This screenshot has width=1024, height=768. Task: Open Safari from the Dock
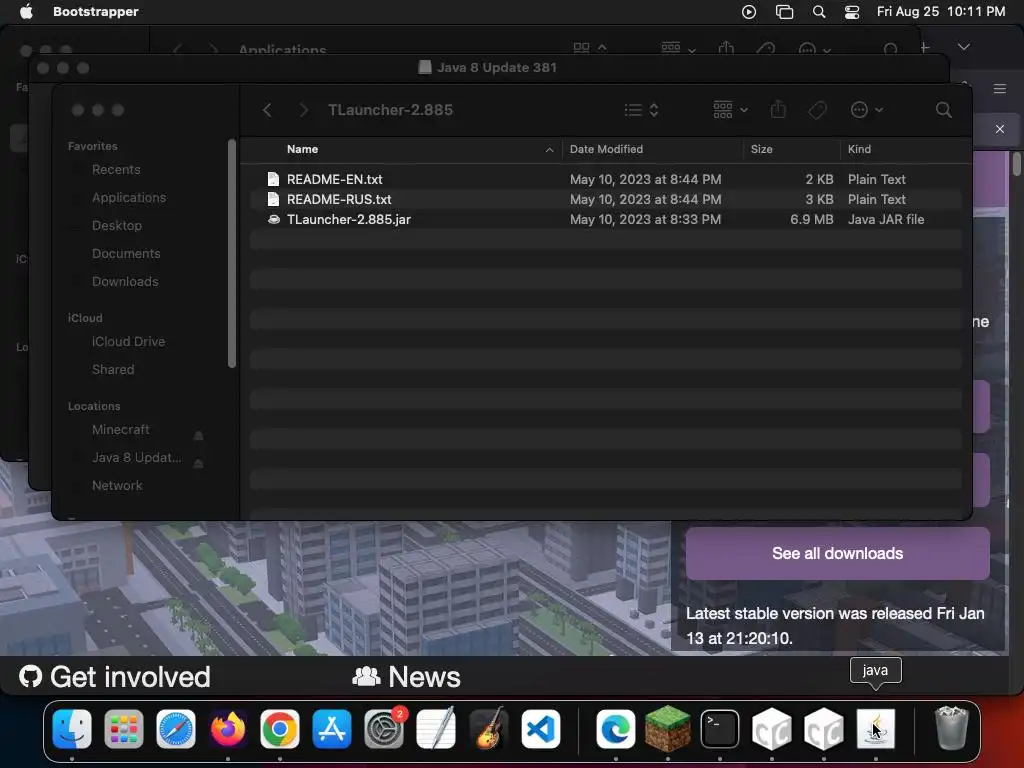point(176,729)
